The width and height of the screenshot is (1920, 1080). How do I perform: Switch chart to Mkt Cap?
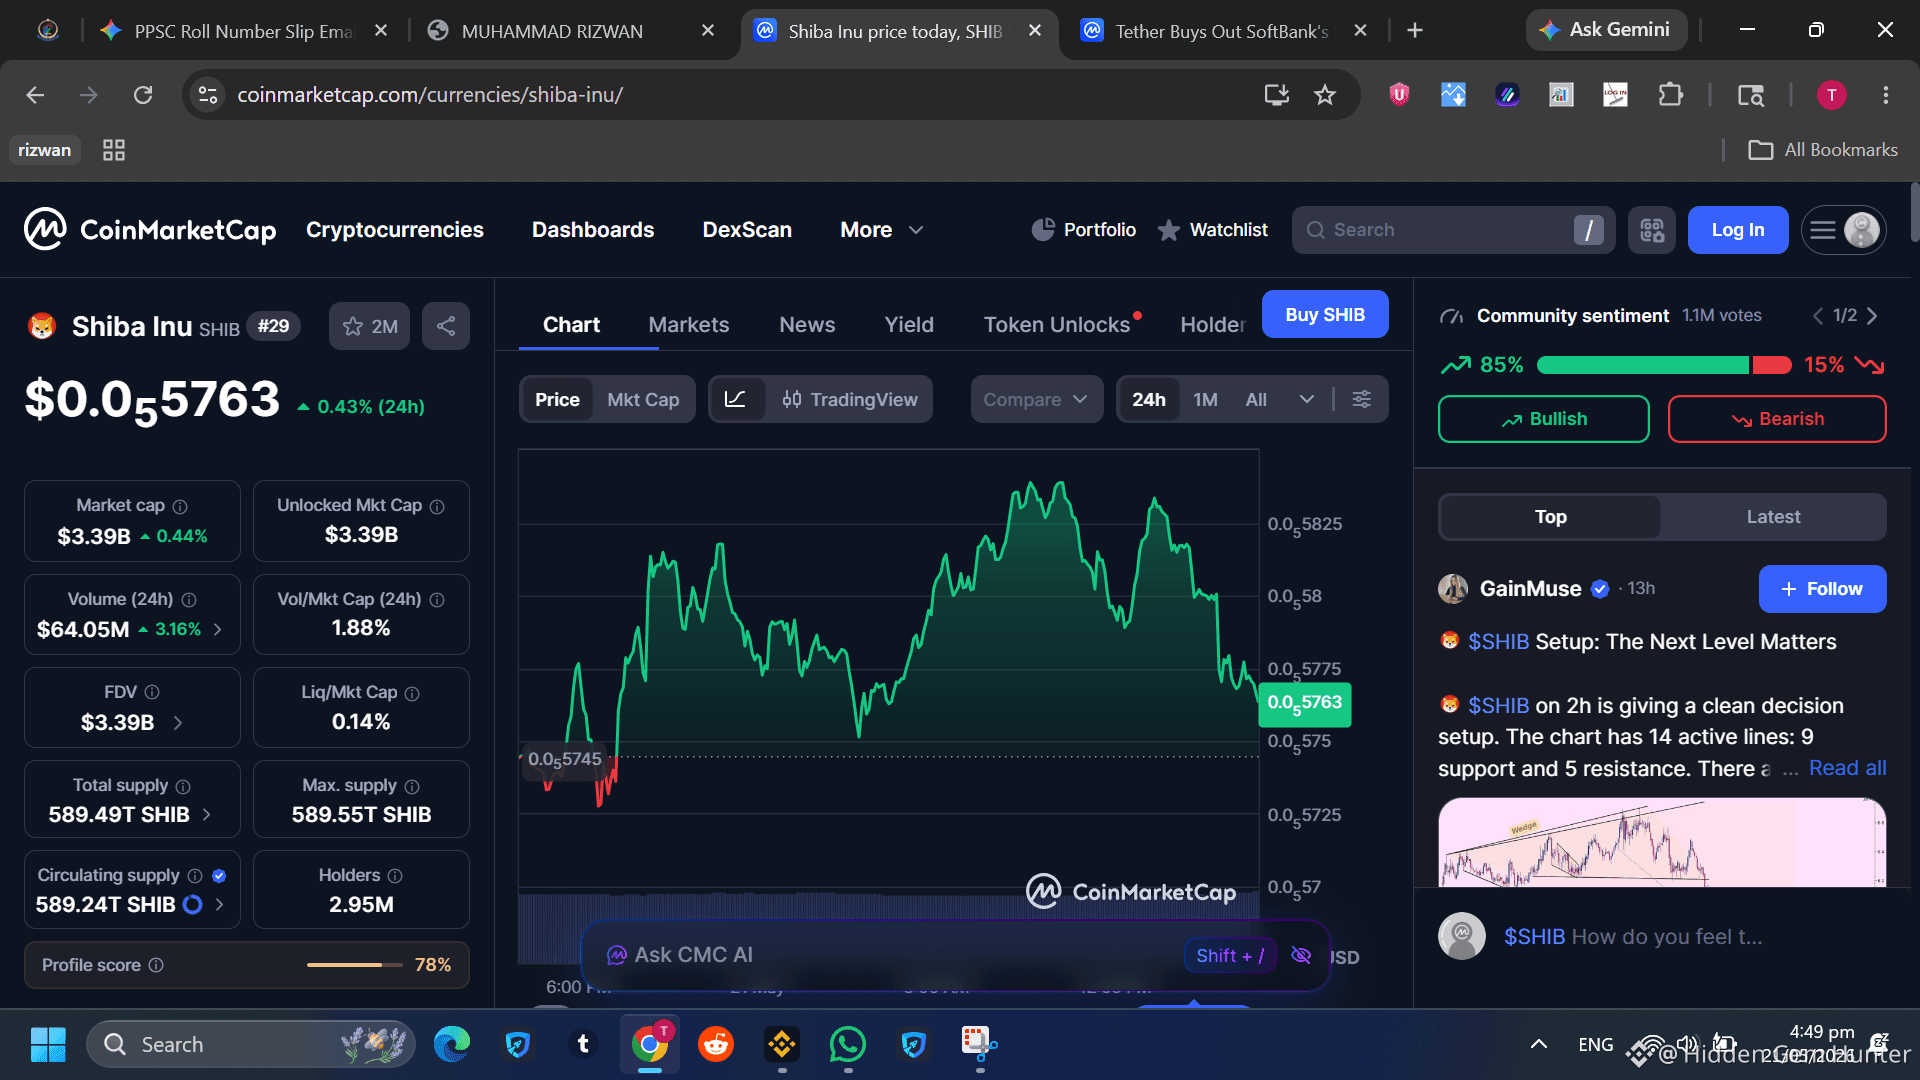point(643,399)
